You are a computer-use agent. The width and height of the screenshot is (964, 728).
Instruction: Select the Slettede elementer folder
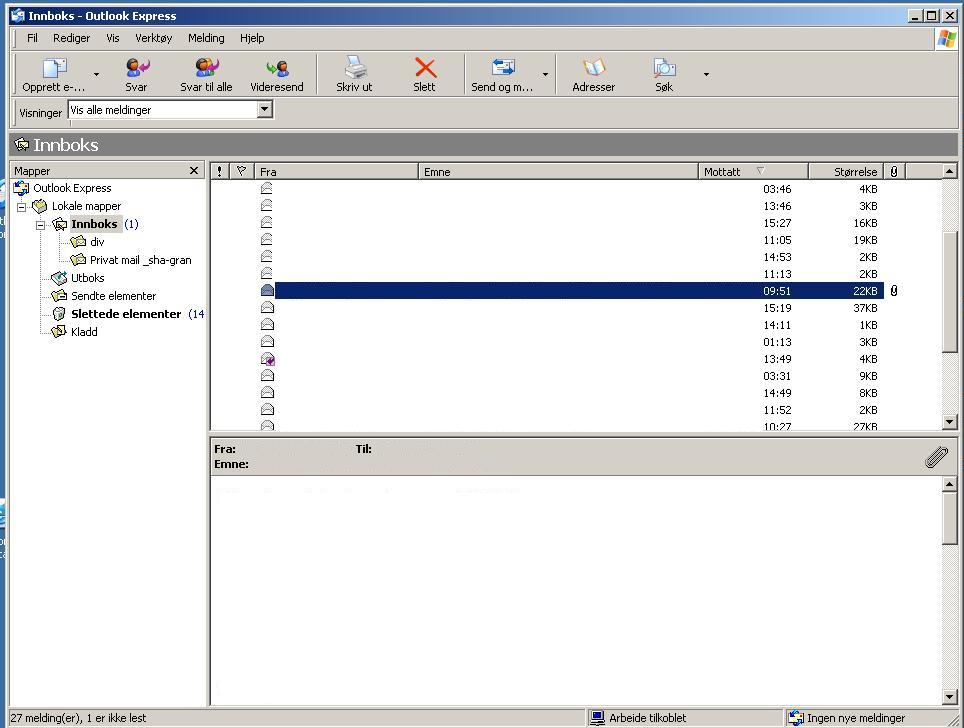(125, 314)
